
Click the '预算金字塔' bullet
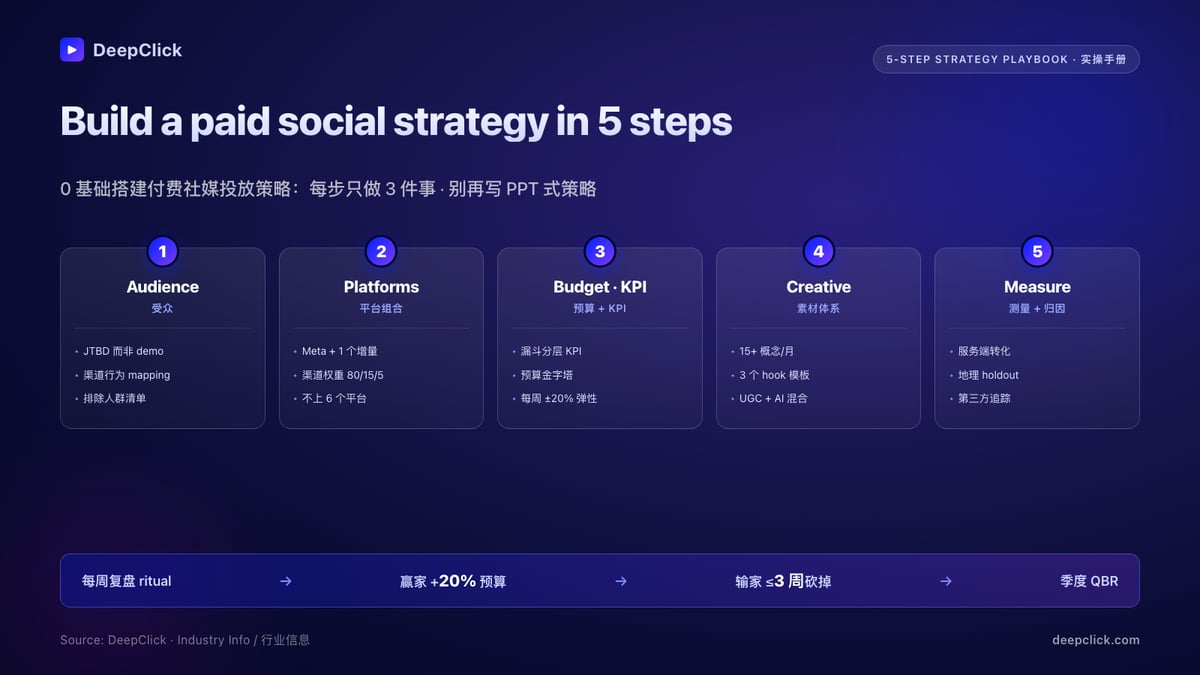pyautogui.click(x=547, y=375)
